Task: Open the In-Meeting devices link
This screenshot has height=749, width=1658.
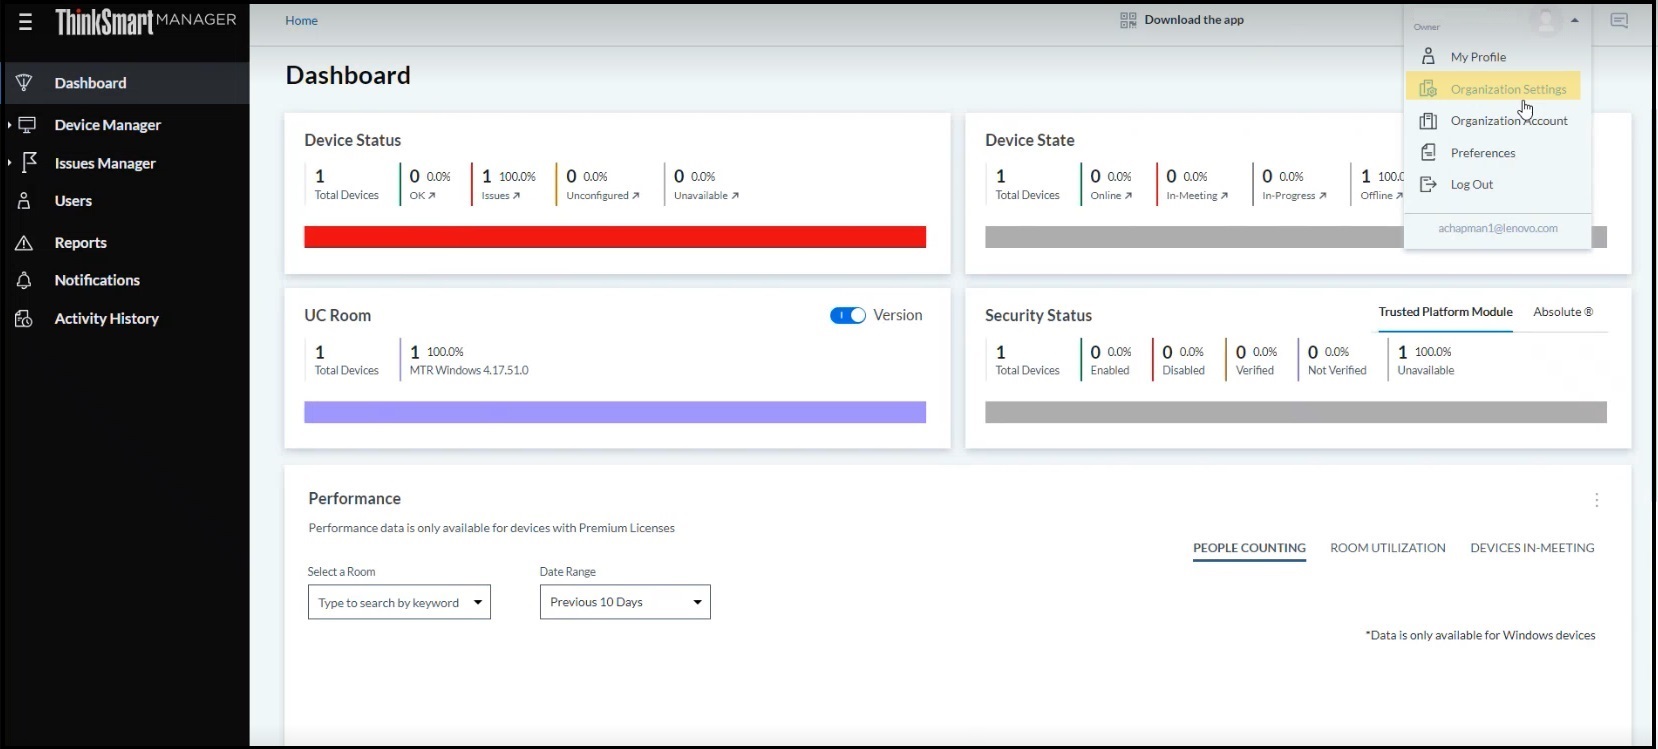Action: point(1197,196)
